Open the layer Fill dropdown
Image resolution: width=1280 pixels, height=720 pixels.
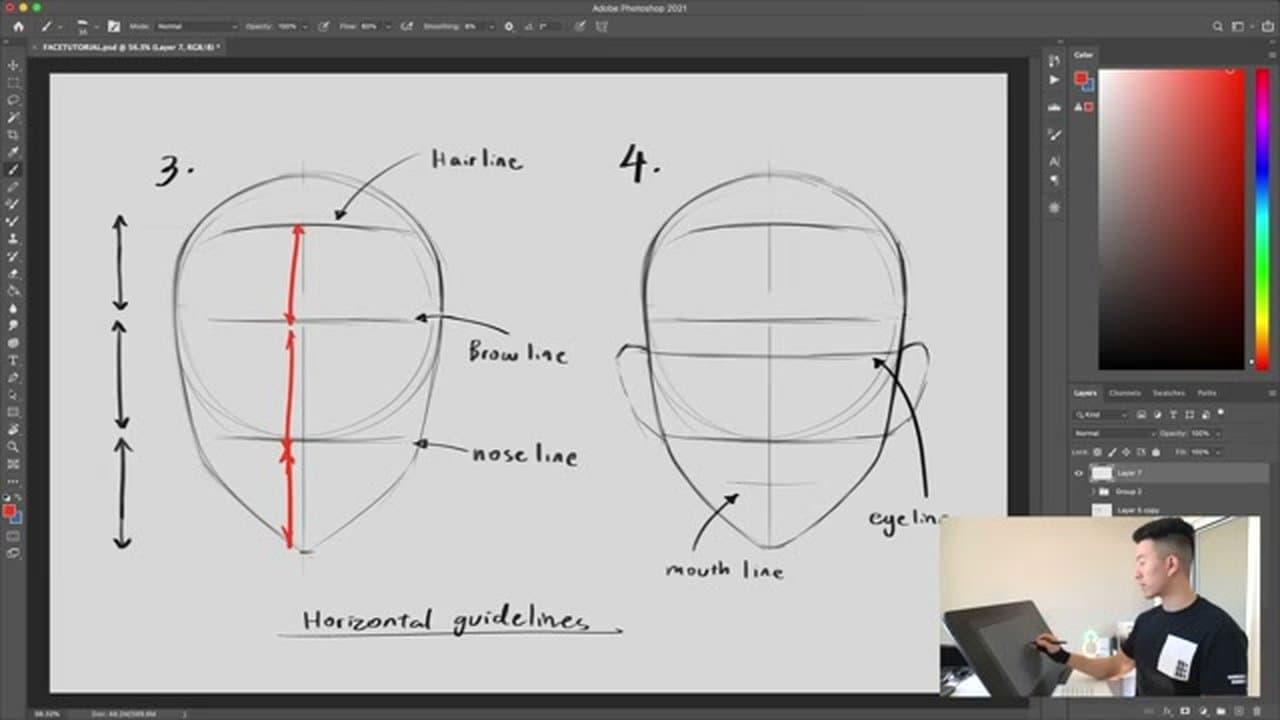tap(1218, 452)
